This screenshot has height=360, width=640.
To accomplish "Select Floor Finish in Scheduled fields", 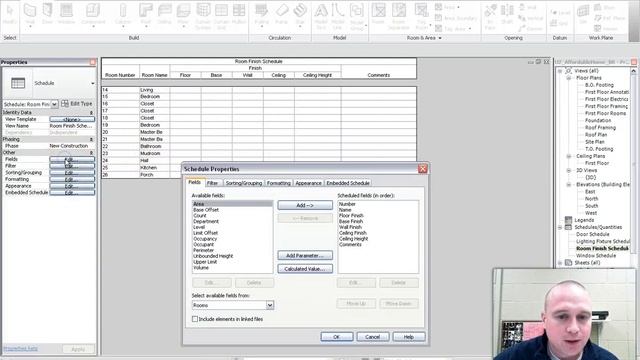I will click(x=351, y=216).
